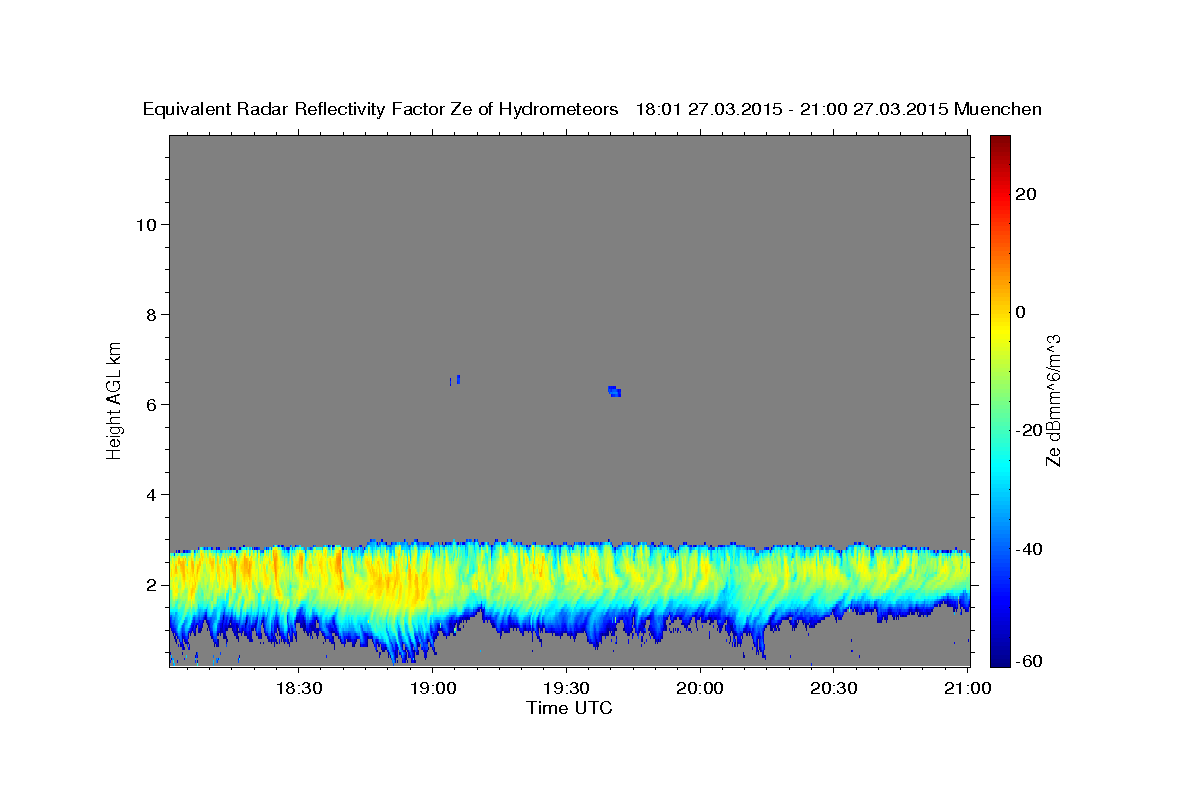This screenshot has width=1200, height=800.
Task: Click the colorbar value 20
Action: tap(1026, 193)
